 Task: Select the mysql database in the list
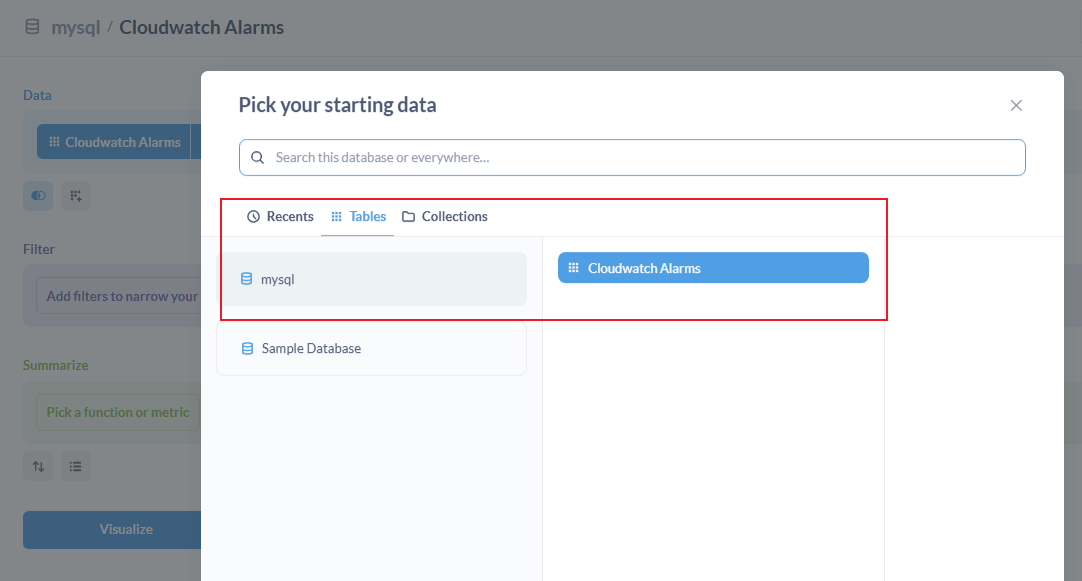point(372,279)
